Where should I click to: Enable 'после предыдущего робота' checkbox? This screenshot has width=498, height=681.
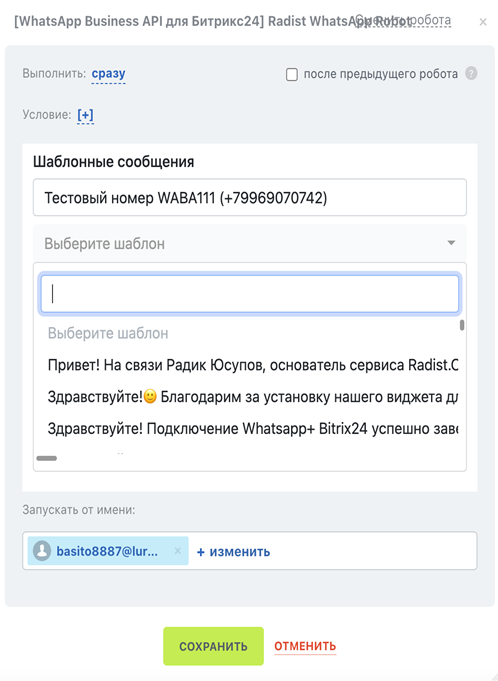[x=292, y=75]
